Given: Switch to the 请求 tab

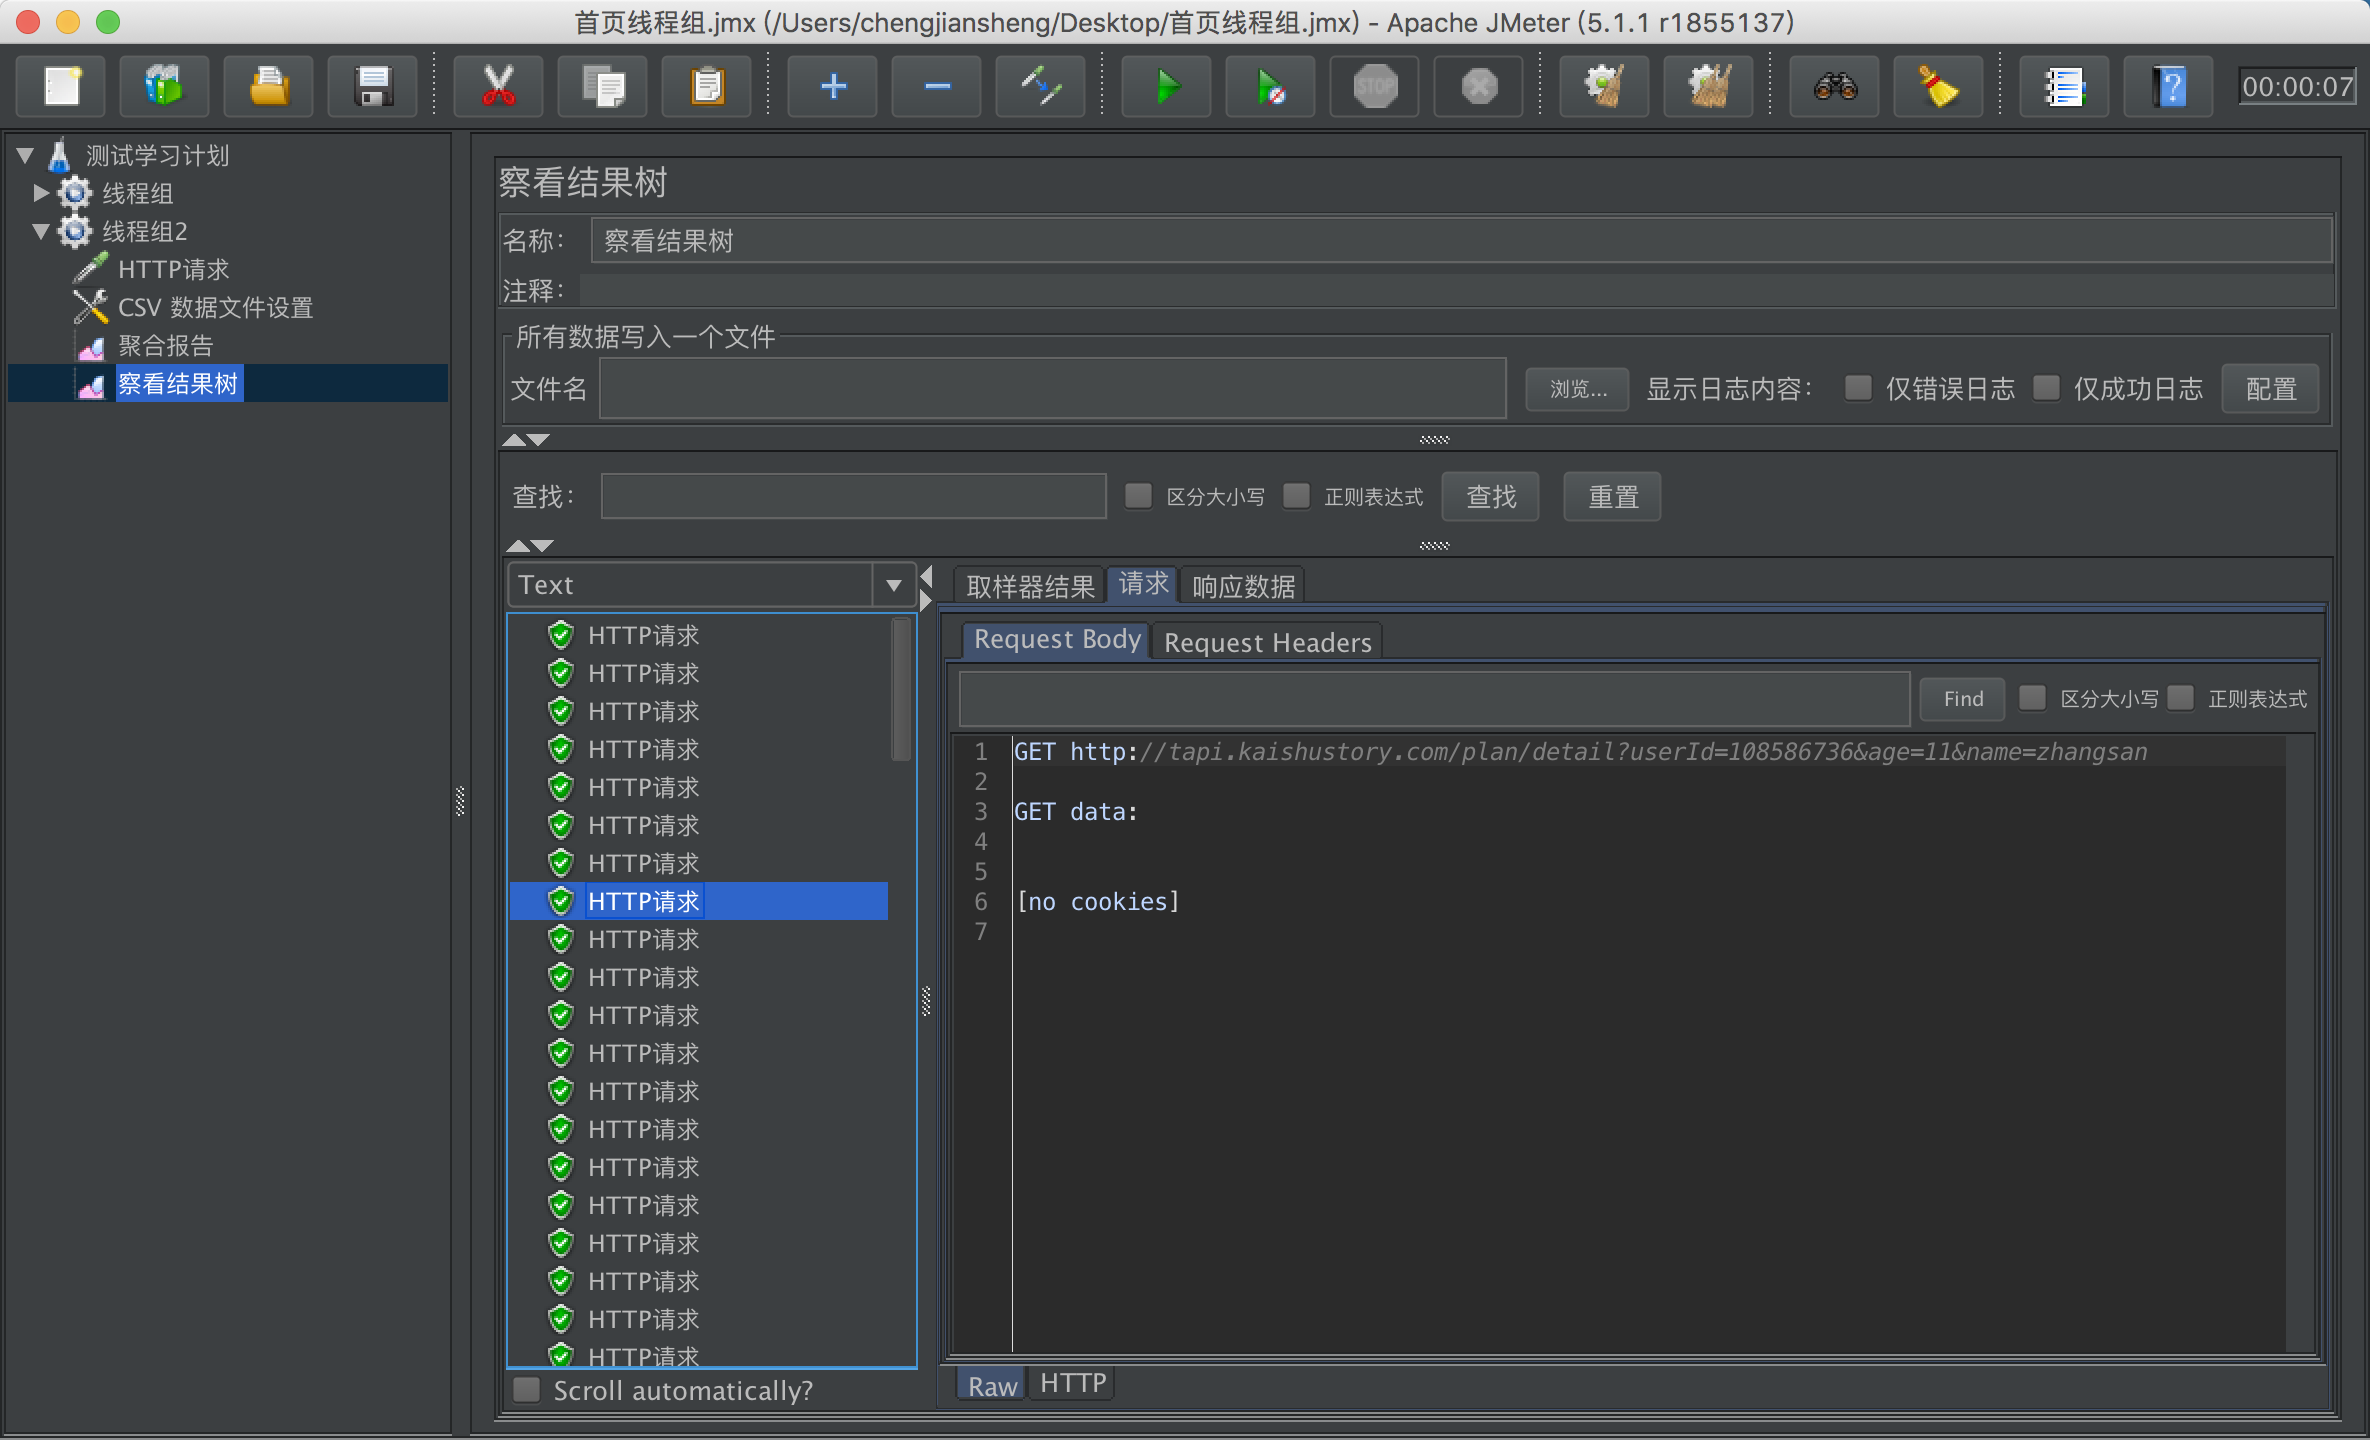Looking at the screenshot, I should 1143,584.
